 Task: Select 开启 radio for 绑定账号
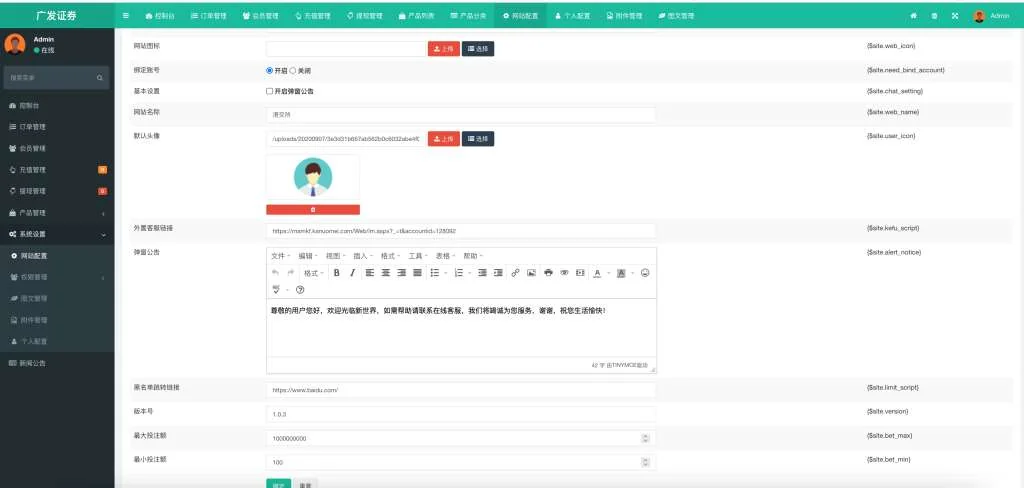[270, 70]
